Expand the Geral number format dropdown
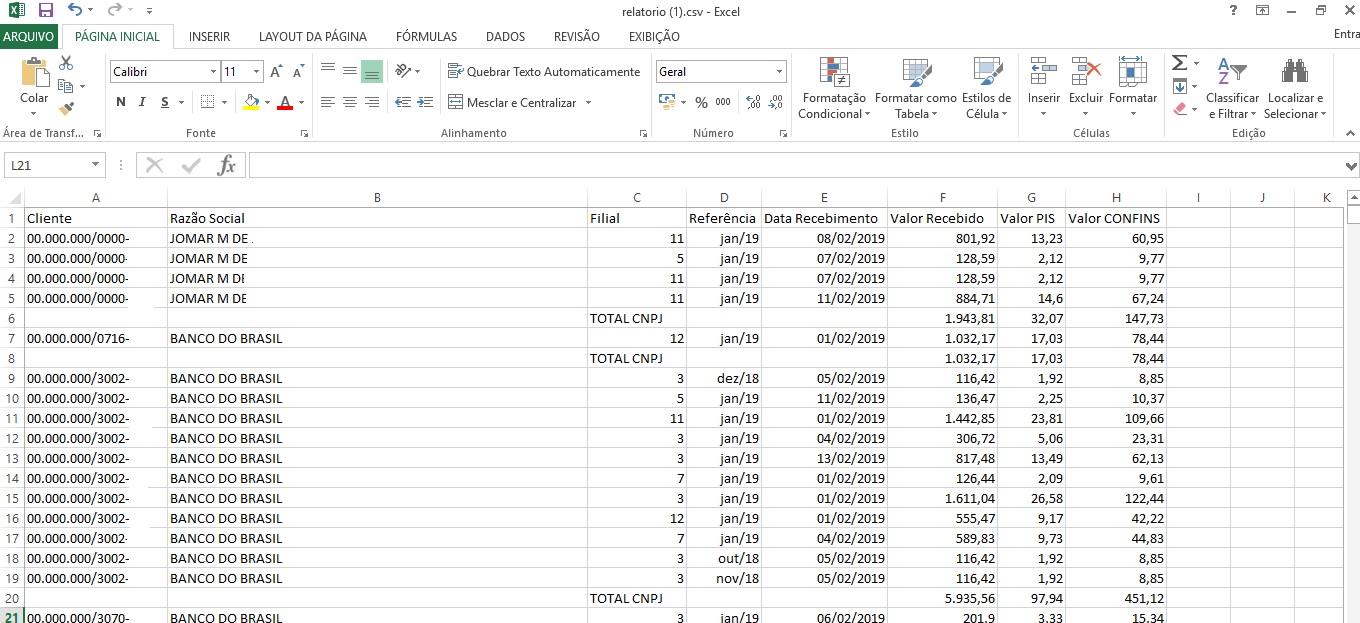This screenshot has height=623, width=1360. pyautogui.click(x=779, y=72)
